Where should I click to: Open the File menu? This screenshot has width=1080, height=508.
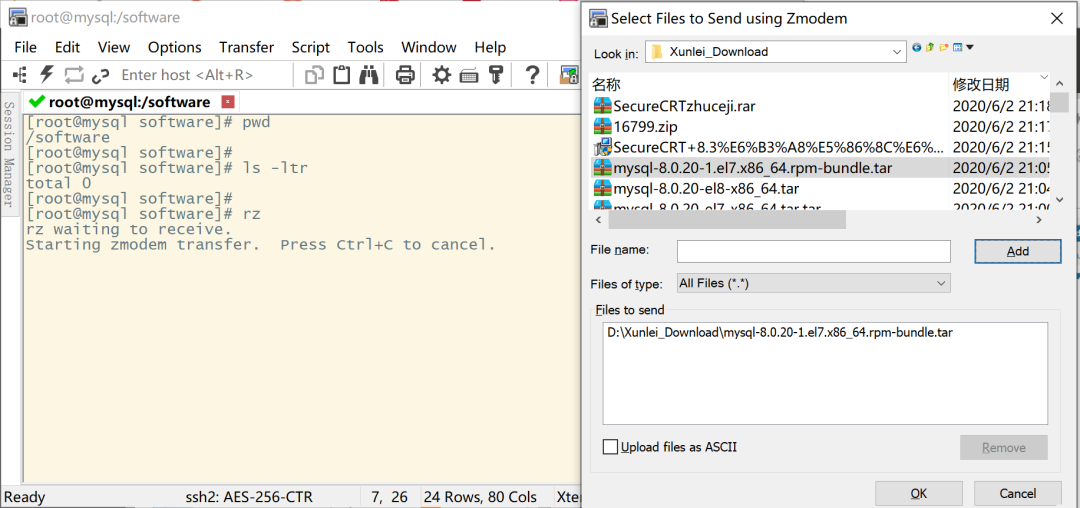[x=25, y=47]
